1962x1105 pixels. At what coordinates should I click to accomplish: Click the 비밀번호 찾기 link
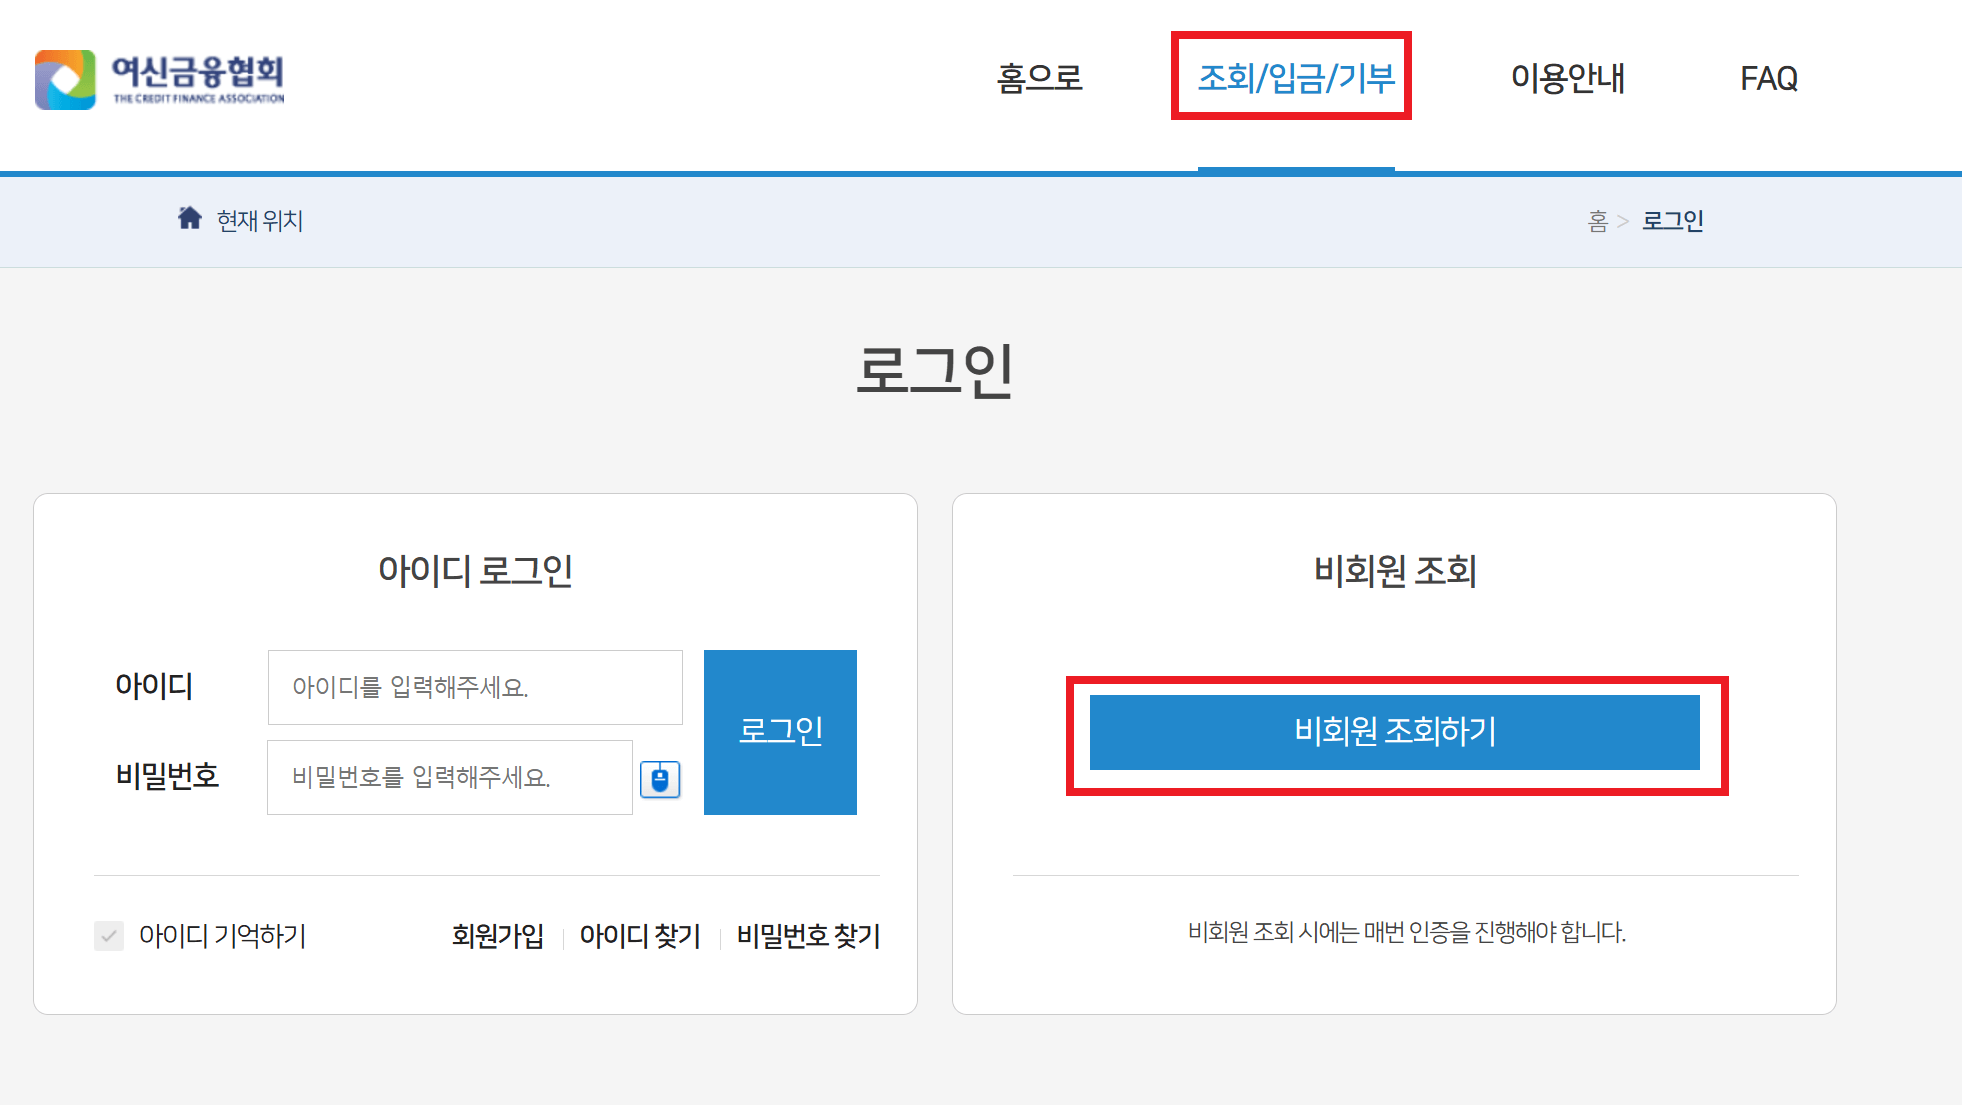(x=808, y=936)
